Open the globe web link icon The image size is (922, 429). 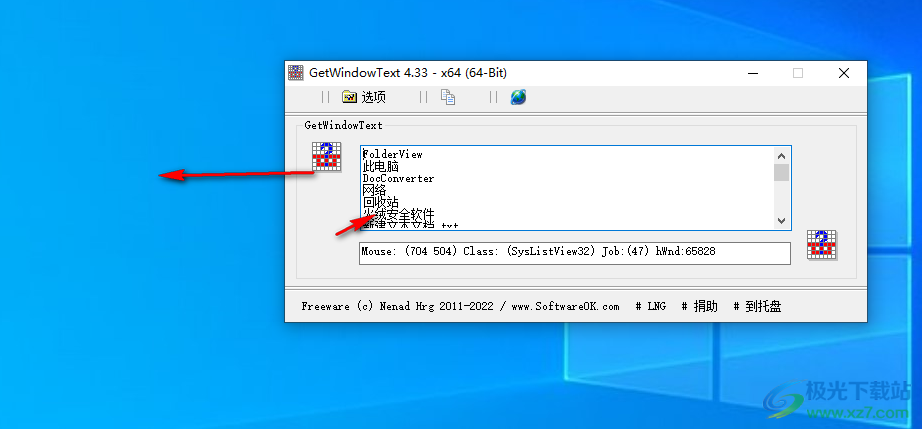[x=518, y=97]
